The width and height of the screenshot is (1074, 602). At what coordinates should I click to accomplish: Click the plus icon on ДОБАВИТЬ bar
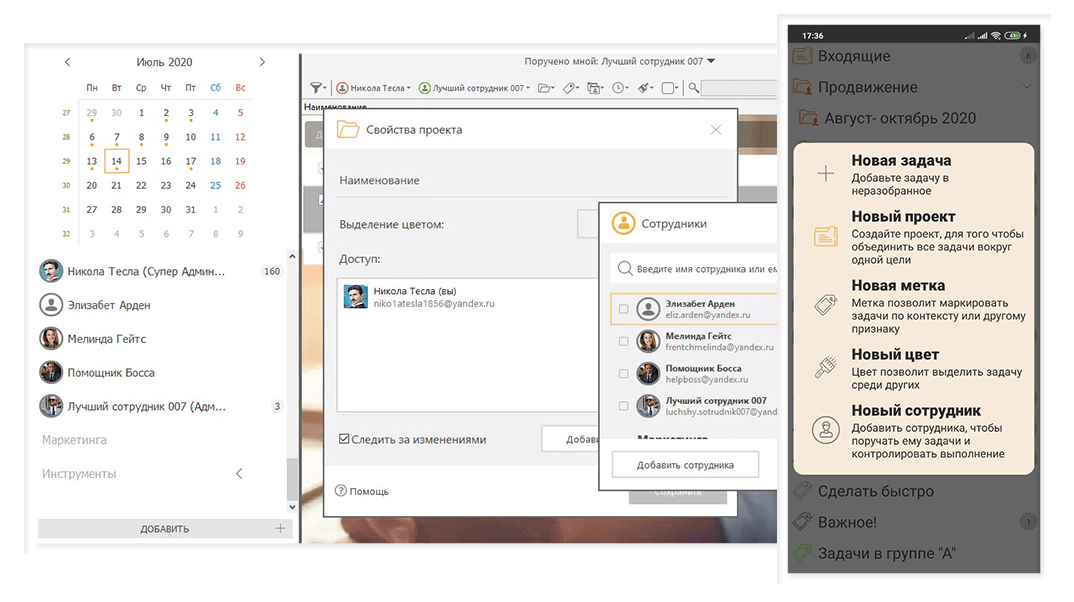(x=280, y=528)
